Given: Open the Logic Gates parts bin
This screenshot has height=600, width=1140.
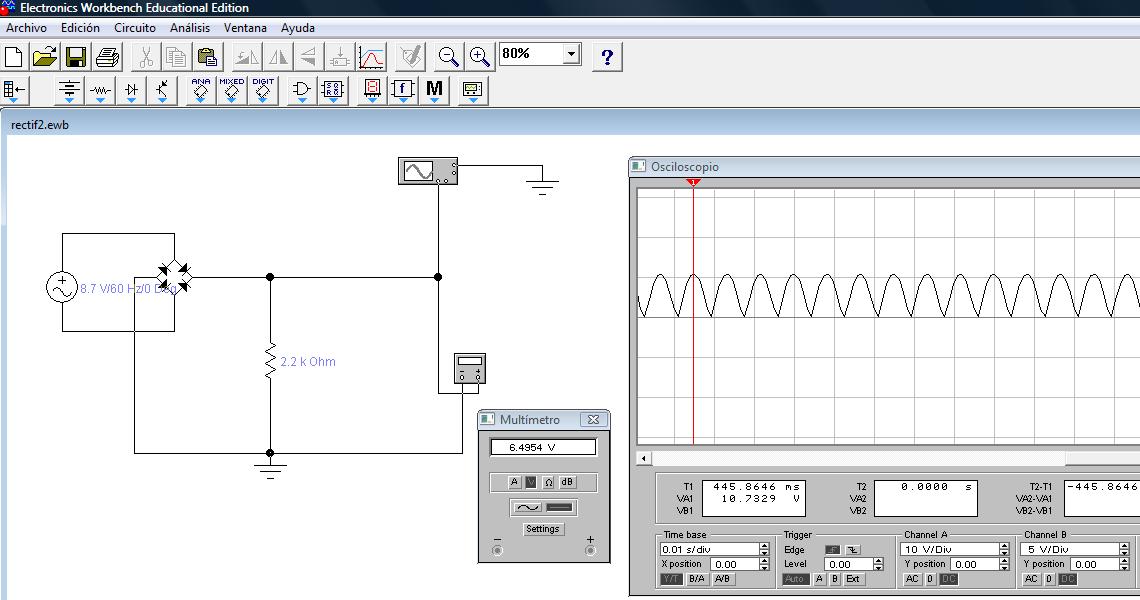Looking at the screenshot, I should click(x=300, y=91).
